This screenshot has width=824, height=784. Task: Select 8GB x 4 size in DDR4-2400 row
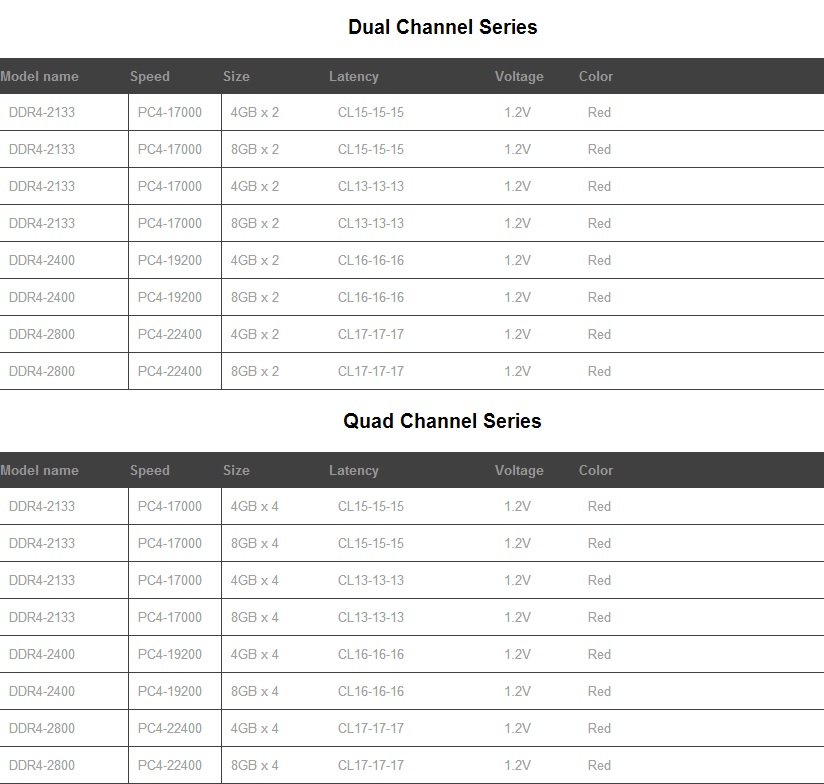click(x=255, y=691)
